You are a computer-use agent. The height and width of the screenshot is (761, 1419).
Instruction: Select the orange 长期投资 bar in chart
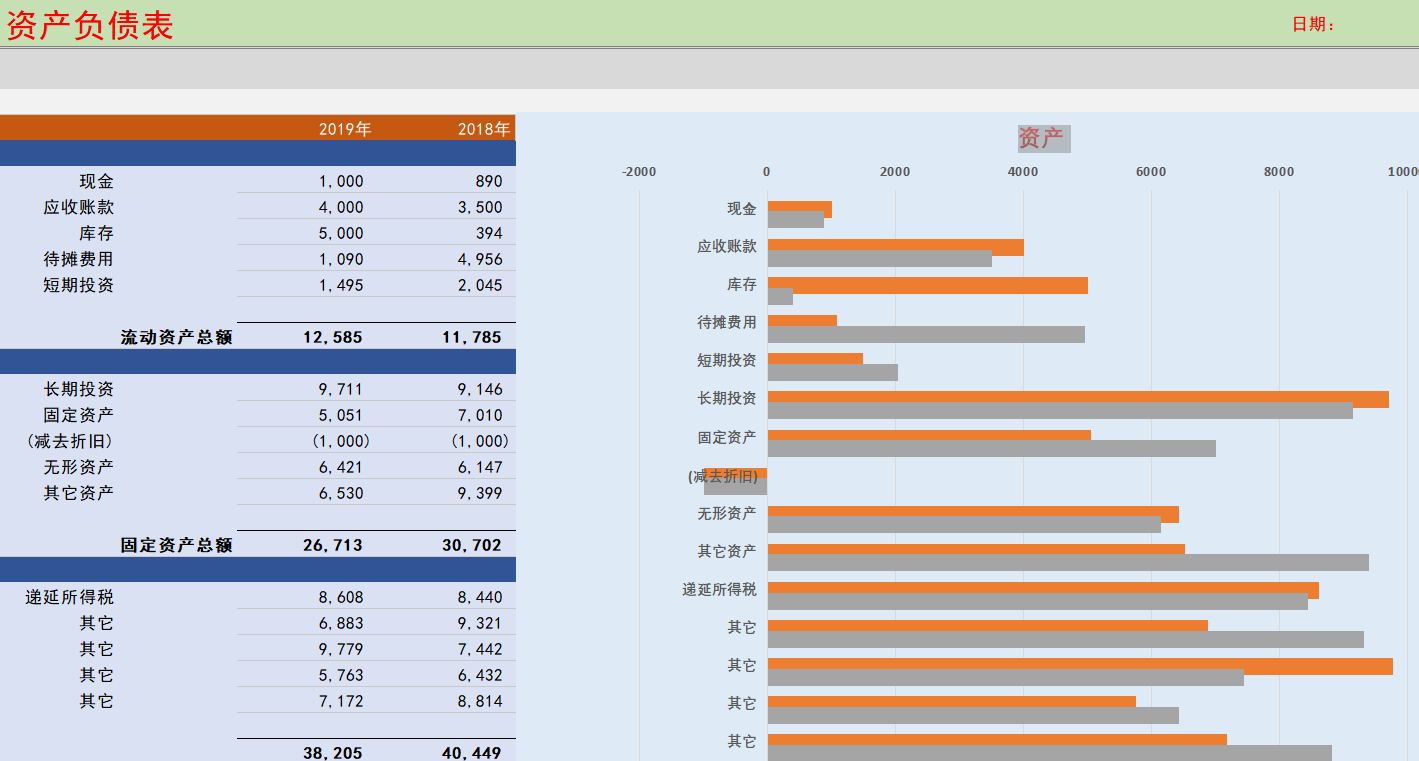(x=1078, y=399)
